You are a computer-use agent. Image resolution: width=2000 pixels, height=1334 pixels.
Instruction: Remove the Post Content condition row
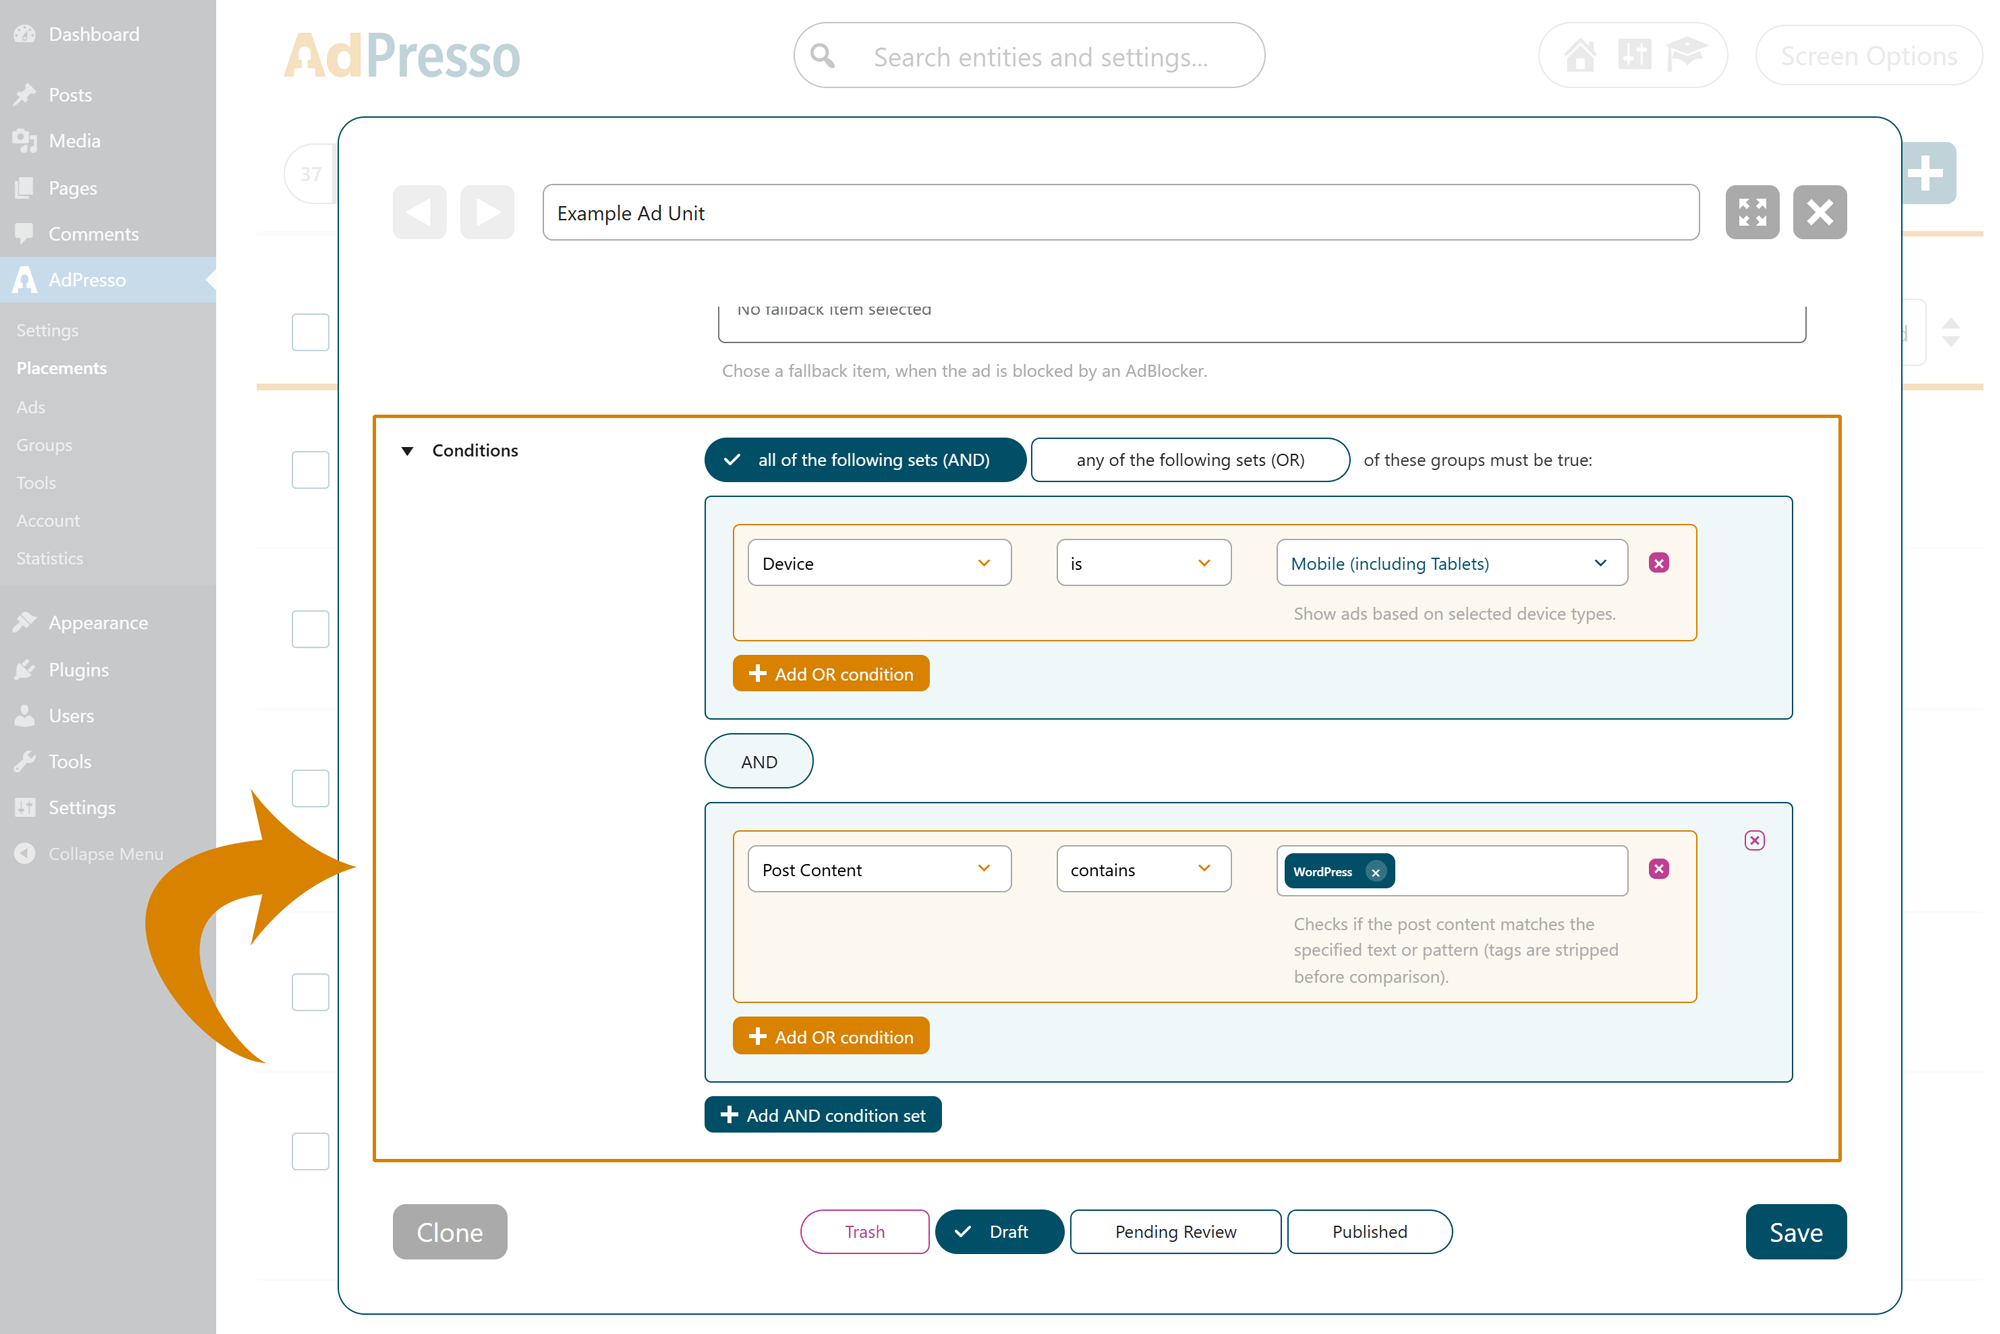[1659, 869]
